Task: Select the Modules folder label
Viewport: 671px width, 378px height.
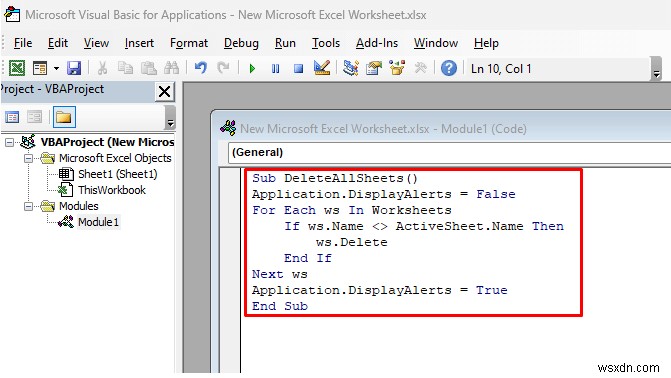Action: point(78,206)
